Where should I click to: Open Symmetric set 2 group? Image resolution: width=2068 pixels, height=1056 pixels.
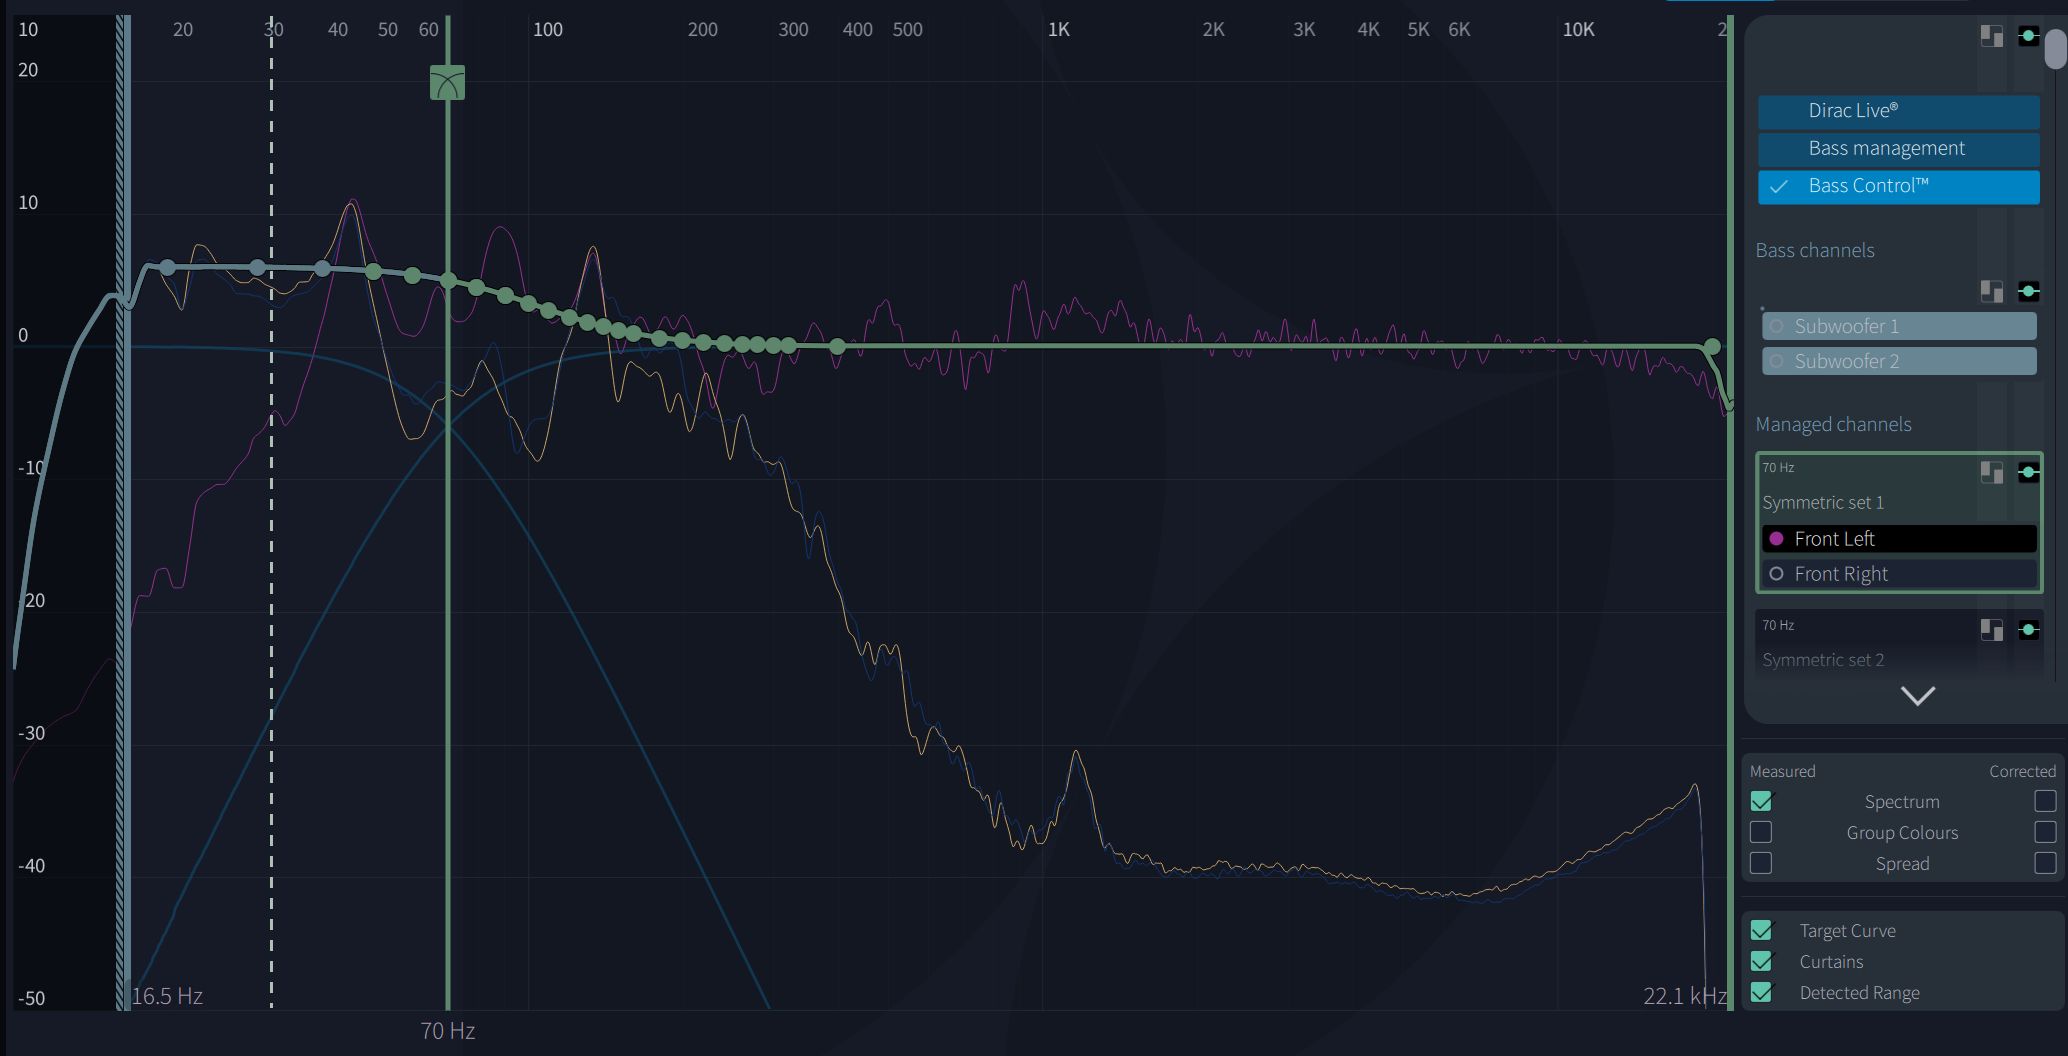(x=1822, y=660)
